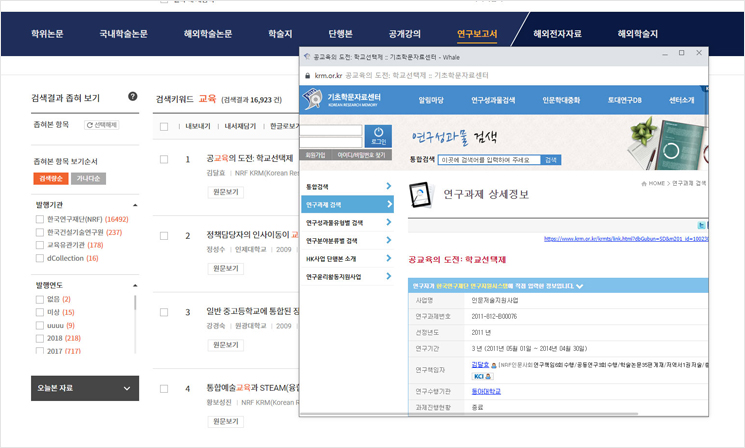Image resolution: width=745 pixels, height=448 pixels.
Task: Click 원문보기 for result 2
Action: point(226,268)
